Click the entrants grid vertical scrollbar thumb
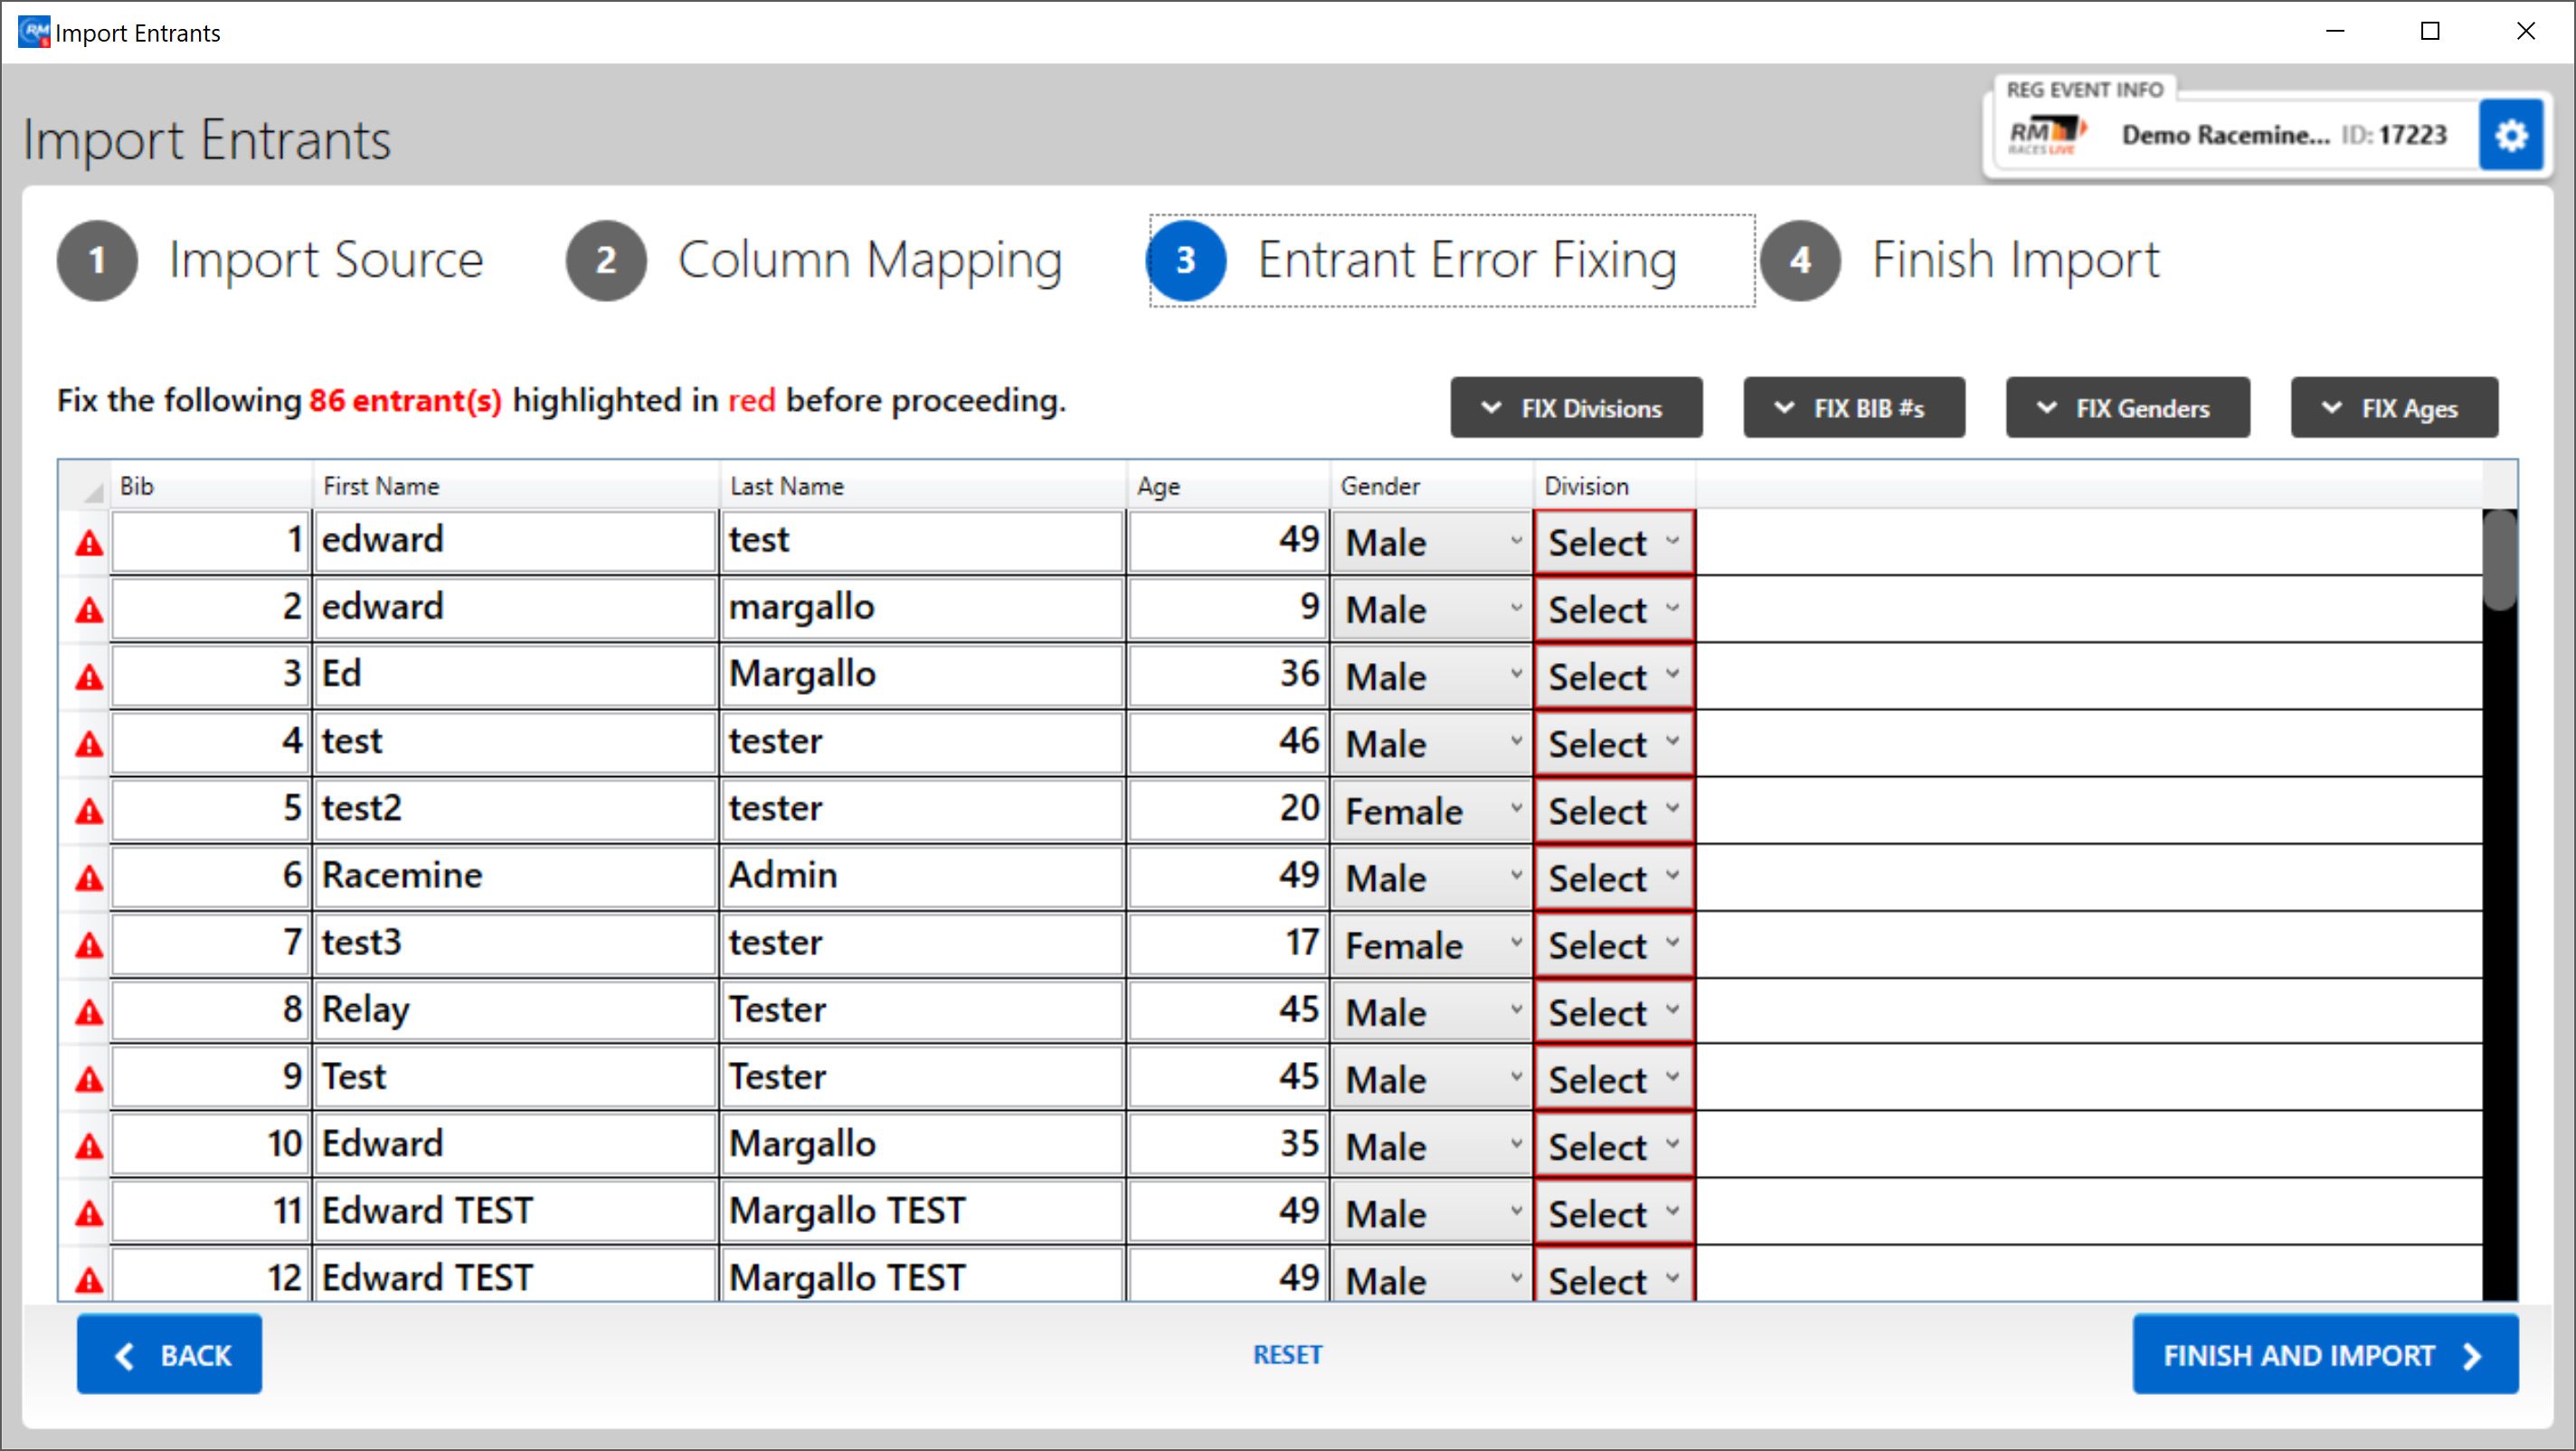 click(x=2499, y=560)
